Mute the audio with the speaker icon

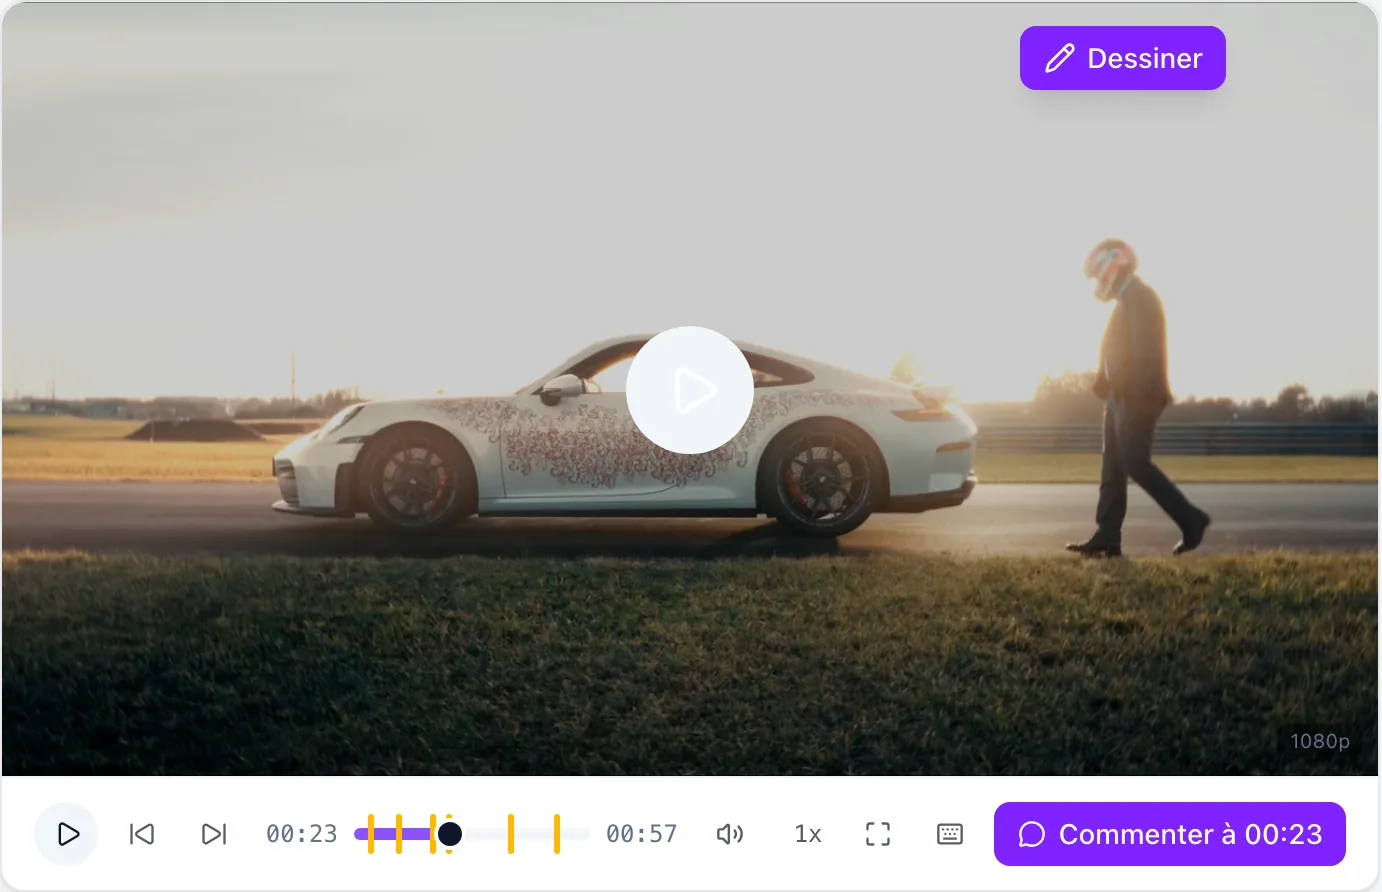tap(730, 834)
